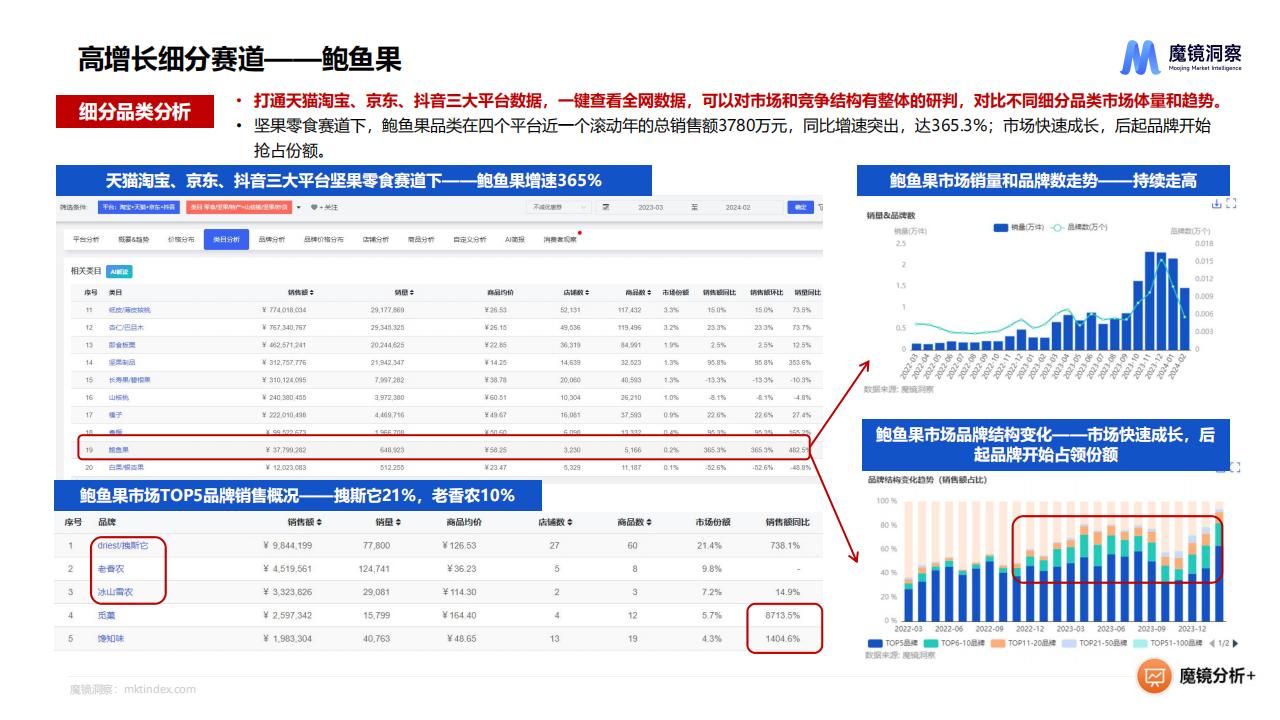
Task: Open the 鲍鱼果 category link
Action: pos(119,450)
